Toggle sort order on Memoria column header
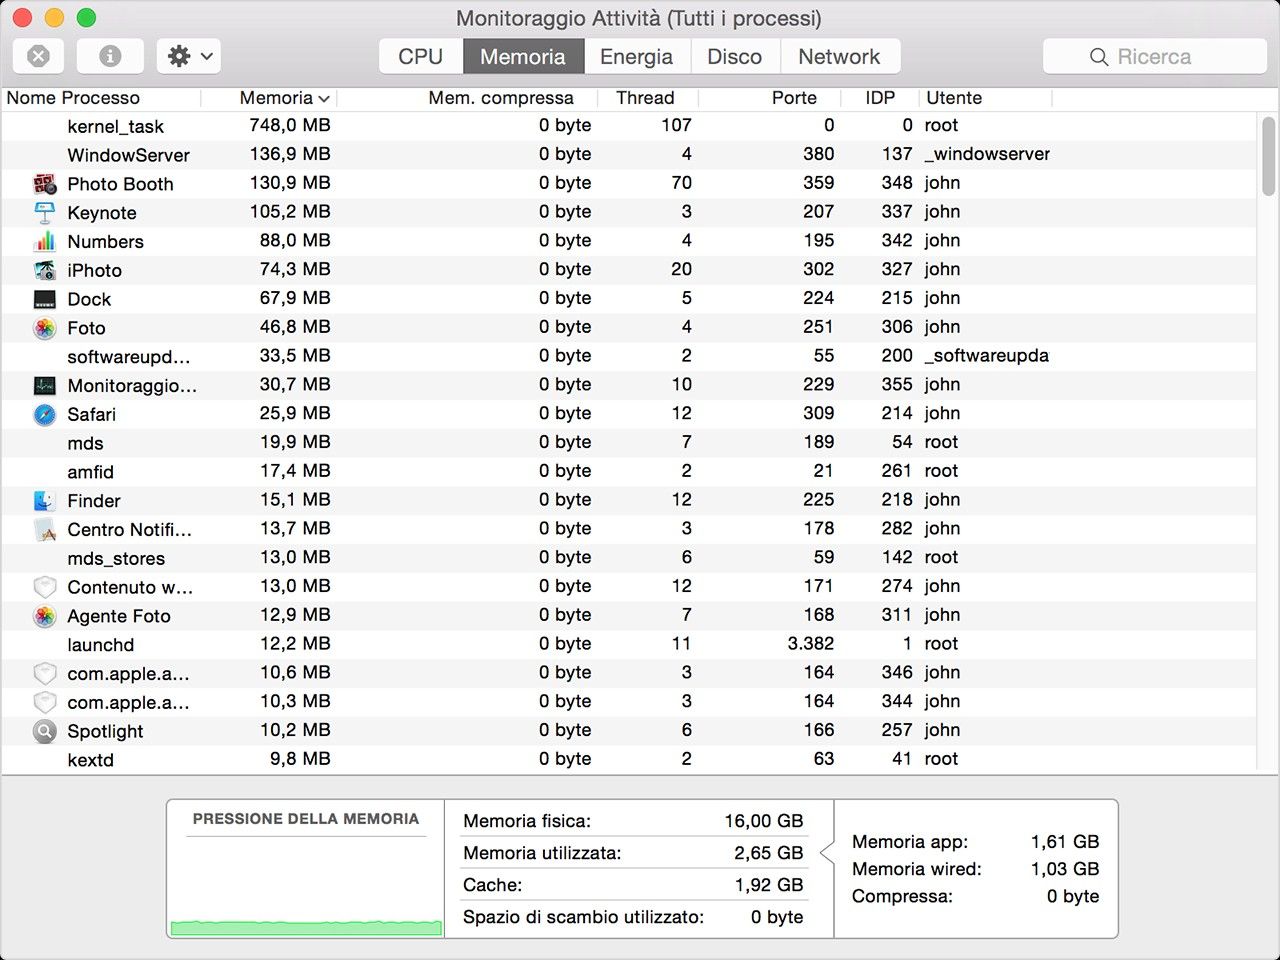 (x=270, y=98)
